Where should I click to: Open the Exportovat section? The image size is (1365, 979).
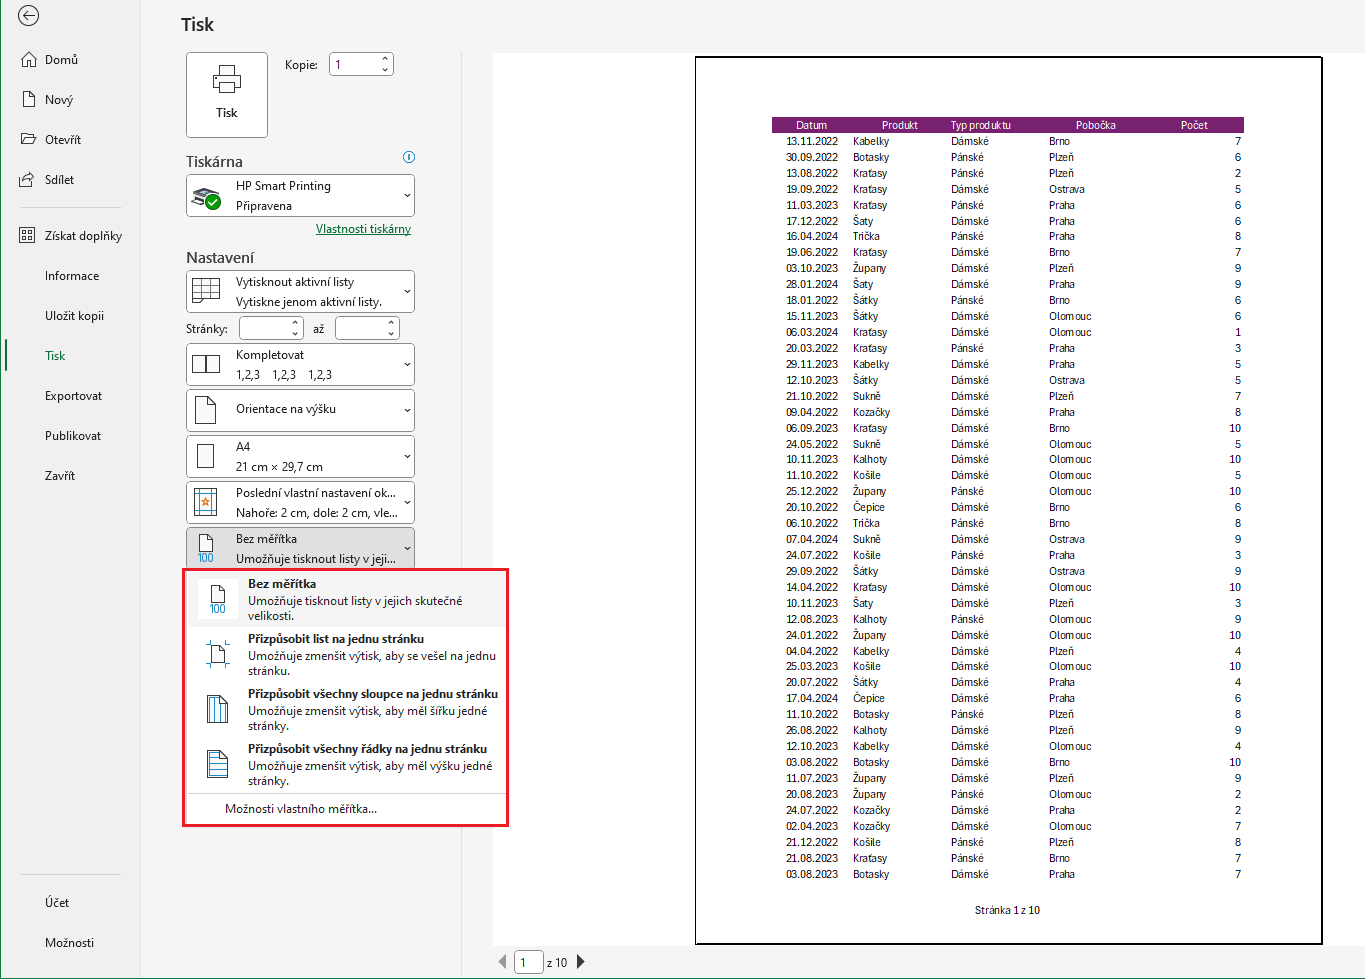[73, 396]
